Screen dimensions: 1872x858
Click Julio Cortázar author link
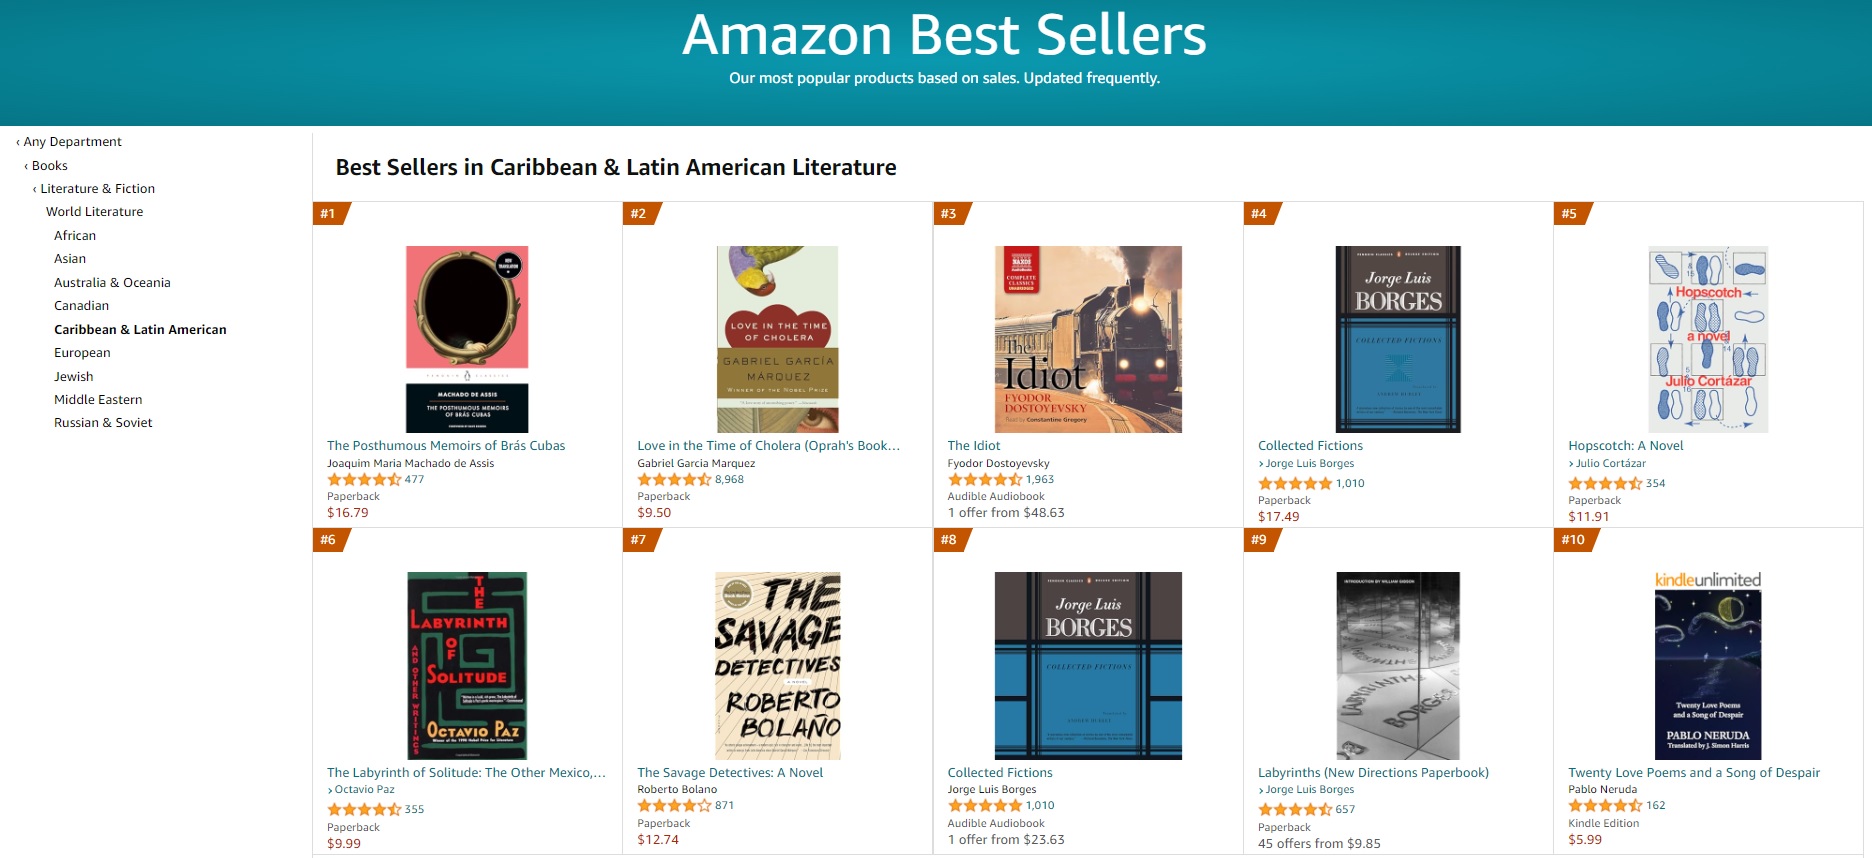[x=1610, y=464]
